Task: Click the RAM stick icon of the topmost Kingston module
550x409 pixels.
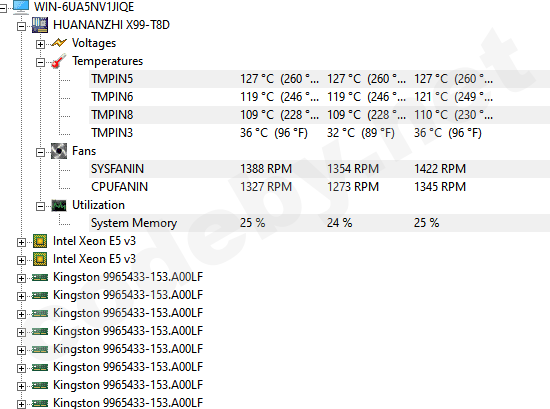Action: (40, 277)
